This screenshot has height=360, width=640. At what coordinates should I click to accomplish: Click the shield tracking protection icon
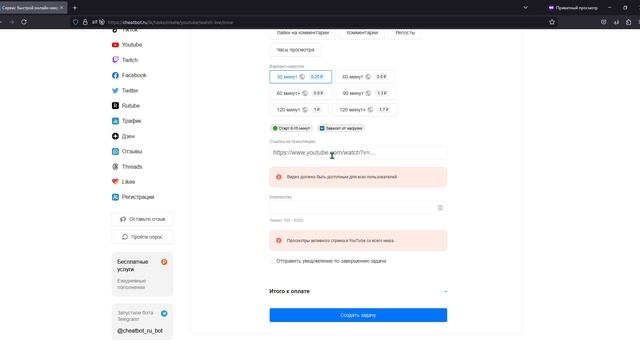tap(76, 22)
